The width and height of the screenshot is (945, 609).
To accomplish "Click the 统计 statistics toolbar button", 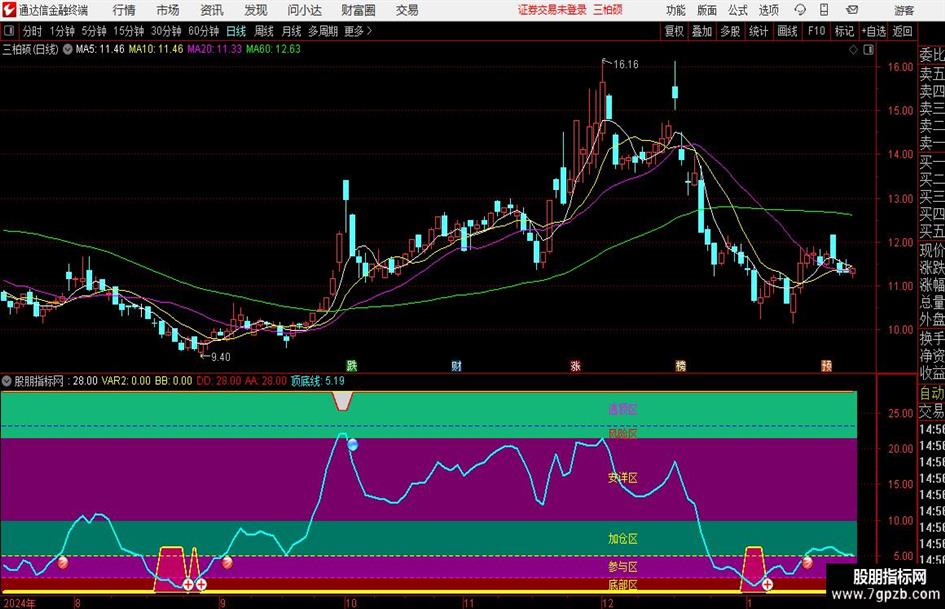I will pos(759,31).
